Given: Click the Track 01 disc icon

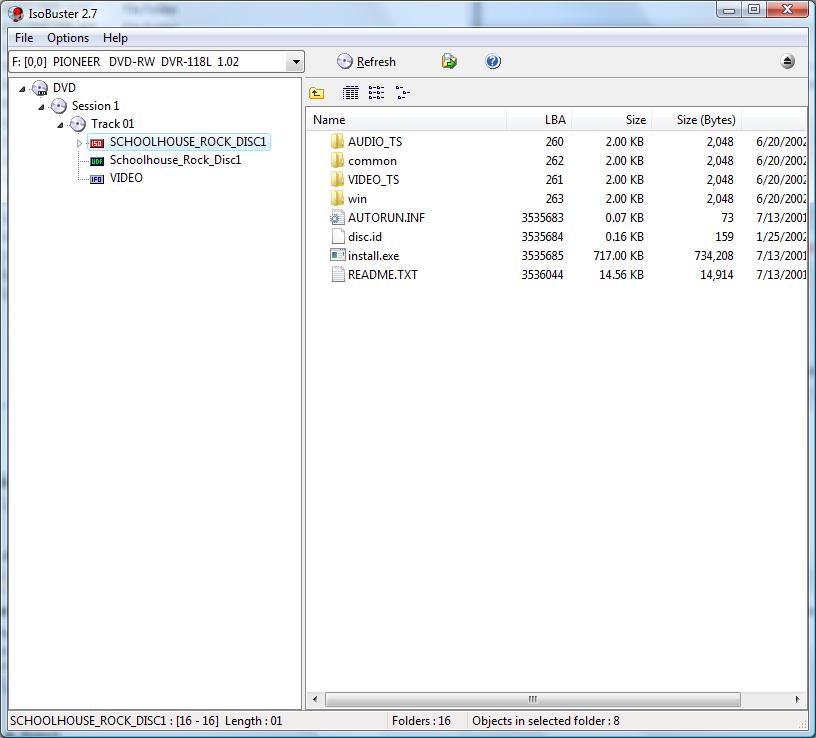Looking at the screenshot, I should click(x=78, y=124).
